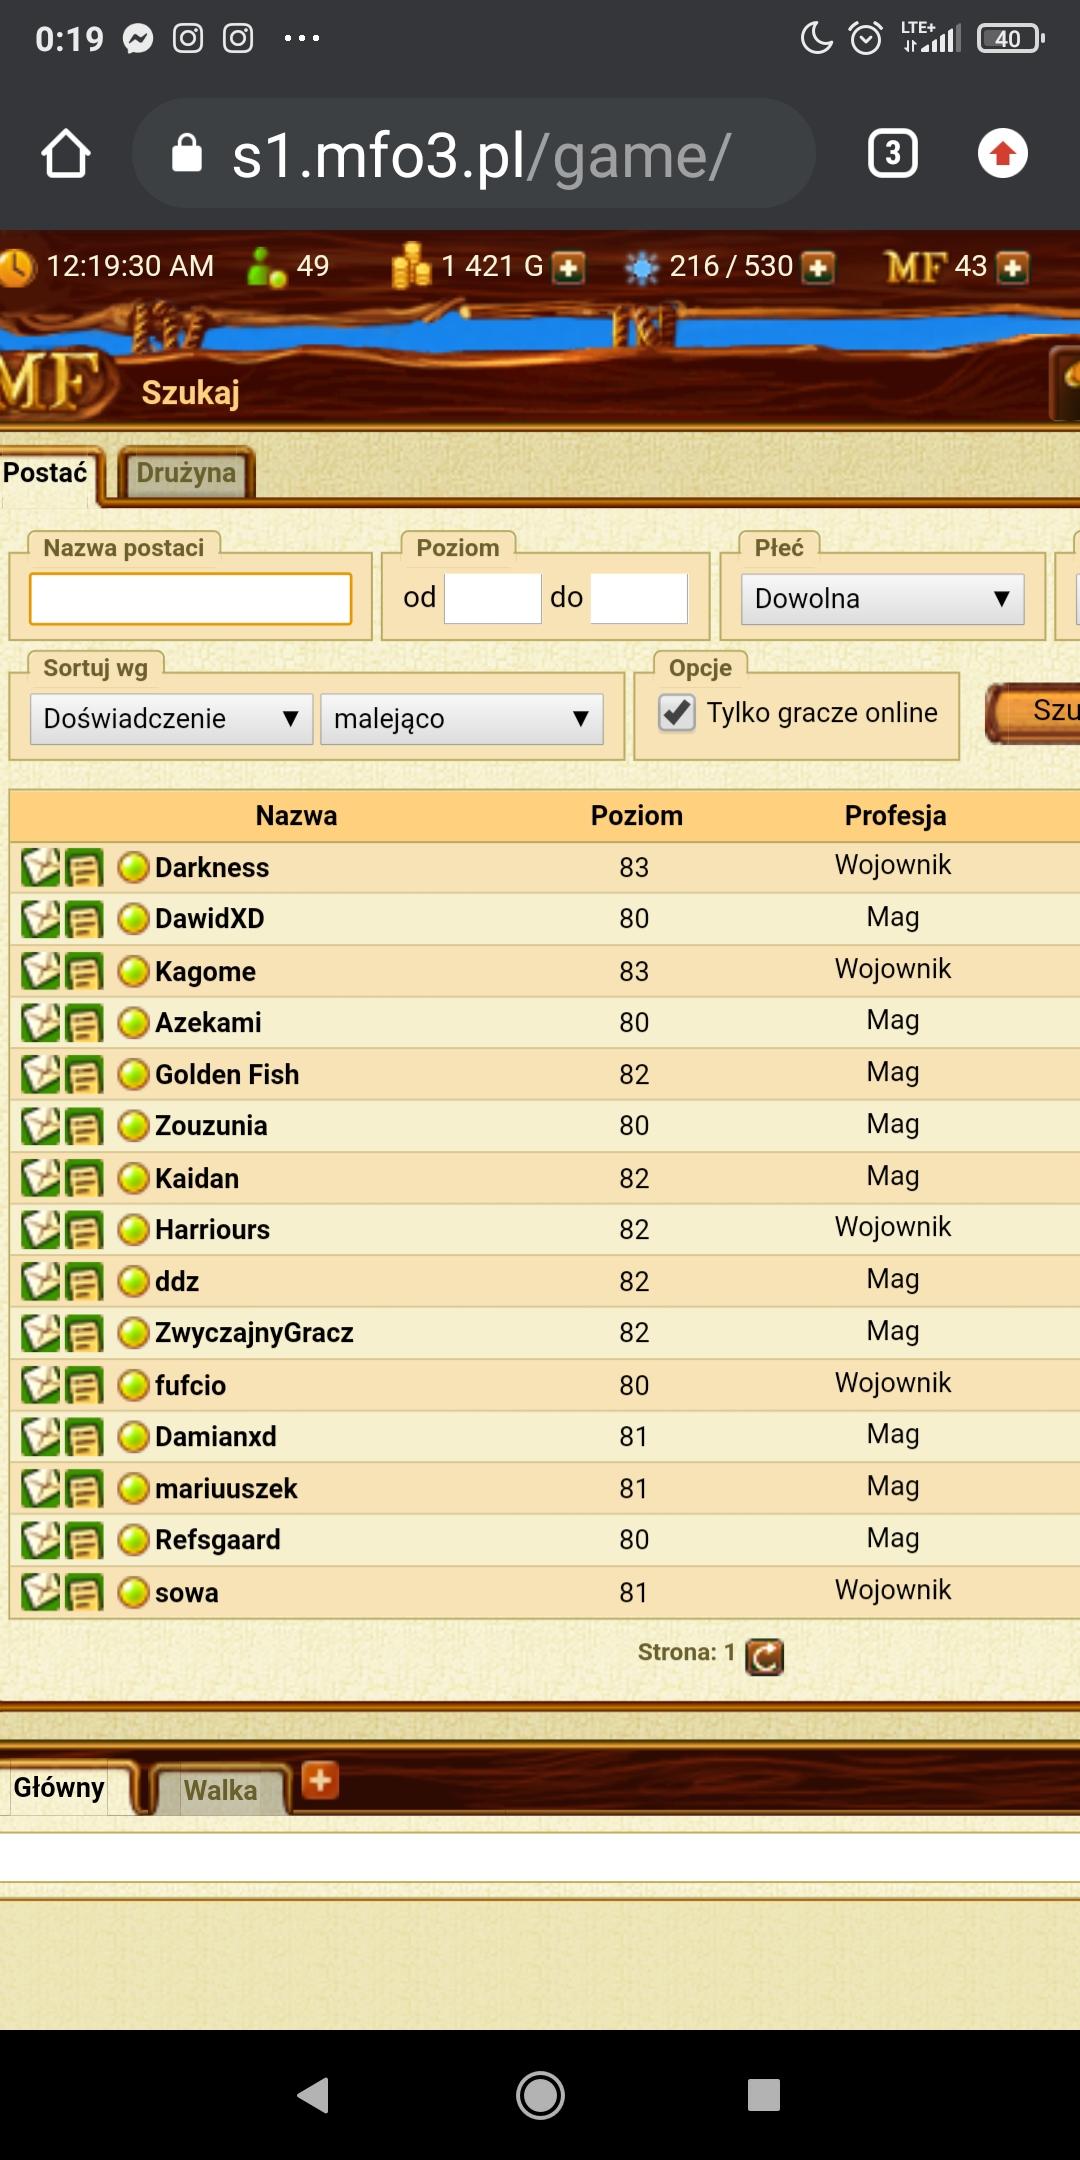Focus the Poziom 'od' level field
The height and width of the screenshot is (2160, 1080).
[x=492, y=599]
